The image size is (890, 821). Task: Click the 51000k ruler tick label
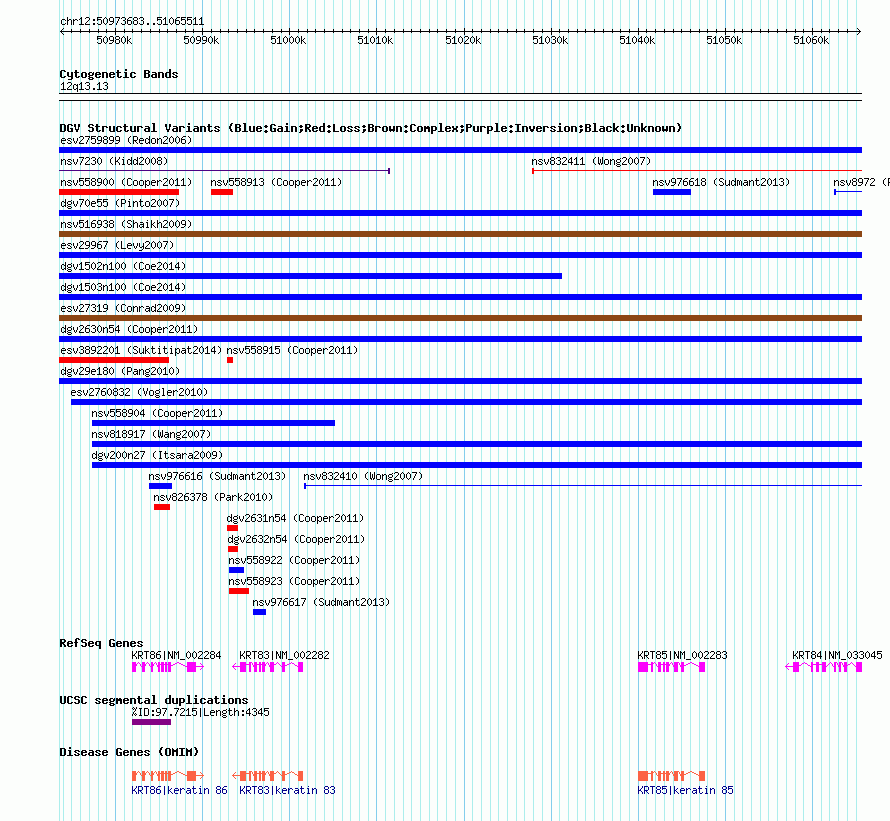(288, 40)
